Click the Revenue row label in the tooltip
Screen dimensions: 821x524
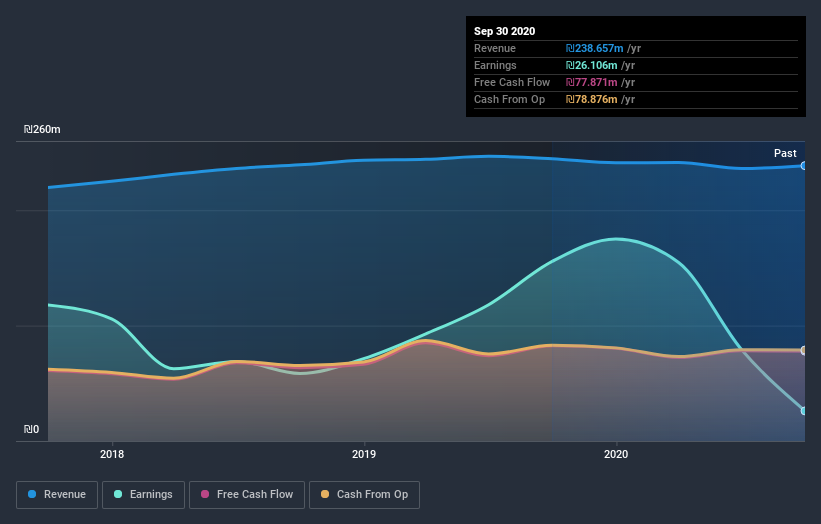click(x=495, y=48)
